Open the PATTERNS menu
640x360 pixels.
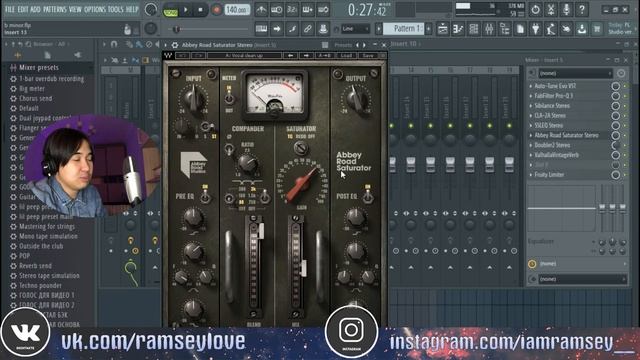(55, 9)
